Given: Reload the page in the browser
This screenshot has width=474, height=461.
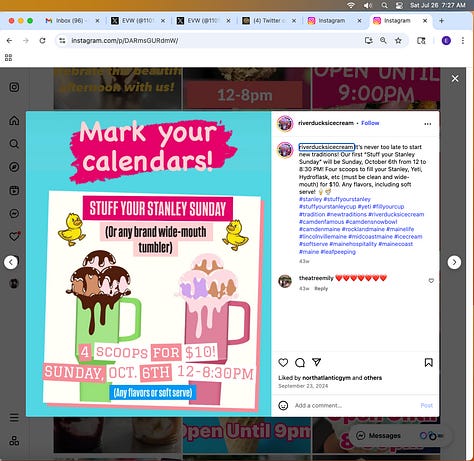Looking at the screenshot, I should [x=42, y=41].
